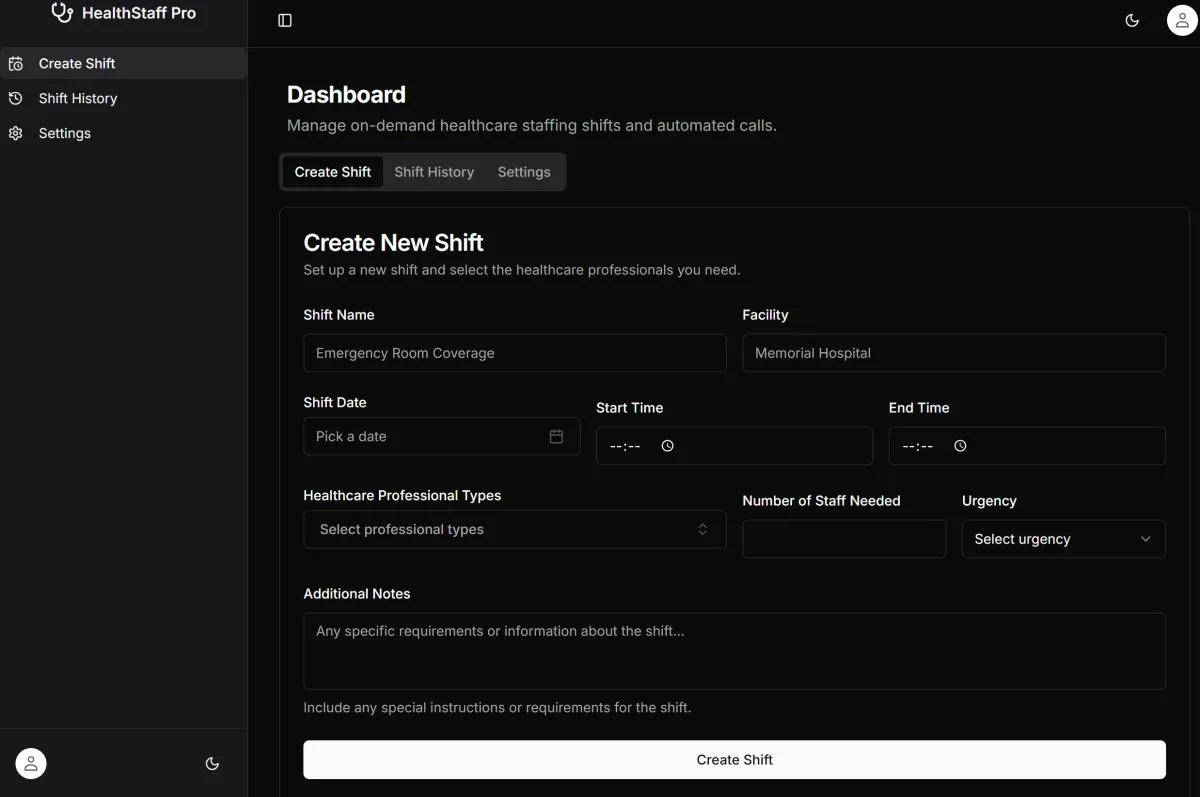Switch to the Settings tab
1200x797 pixels.
point(524,172)
